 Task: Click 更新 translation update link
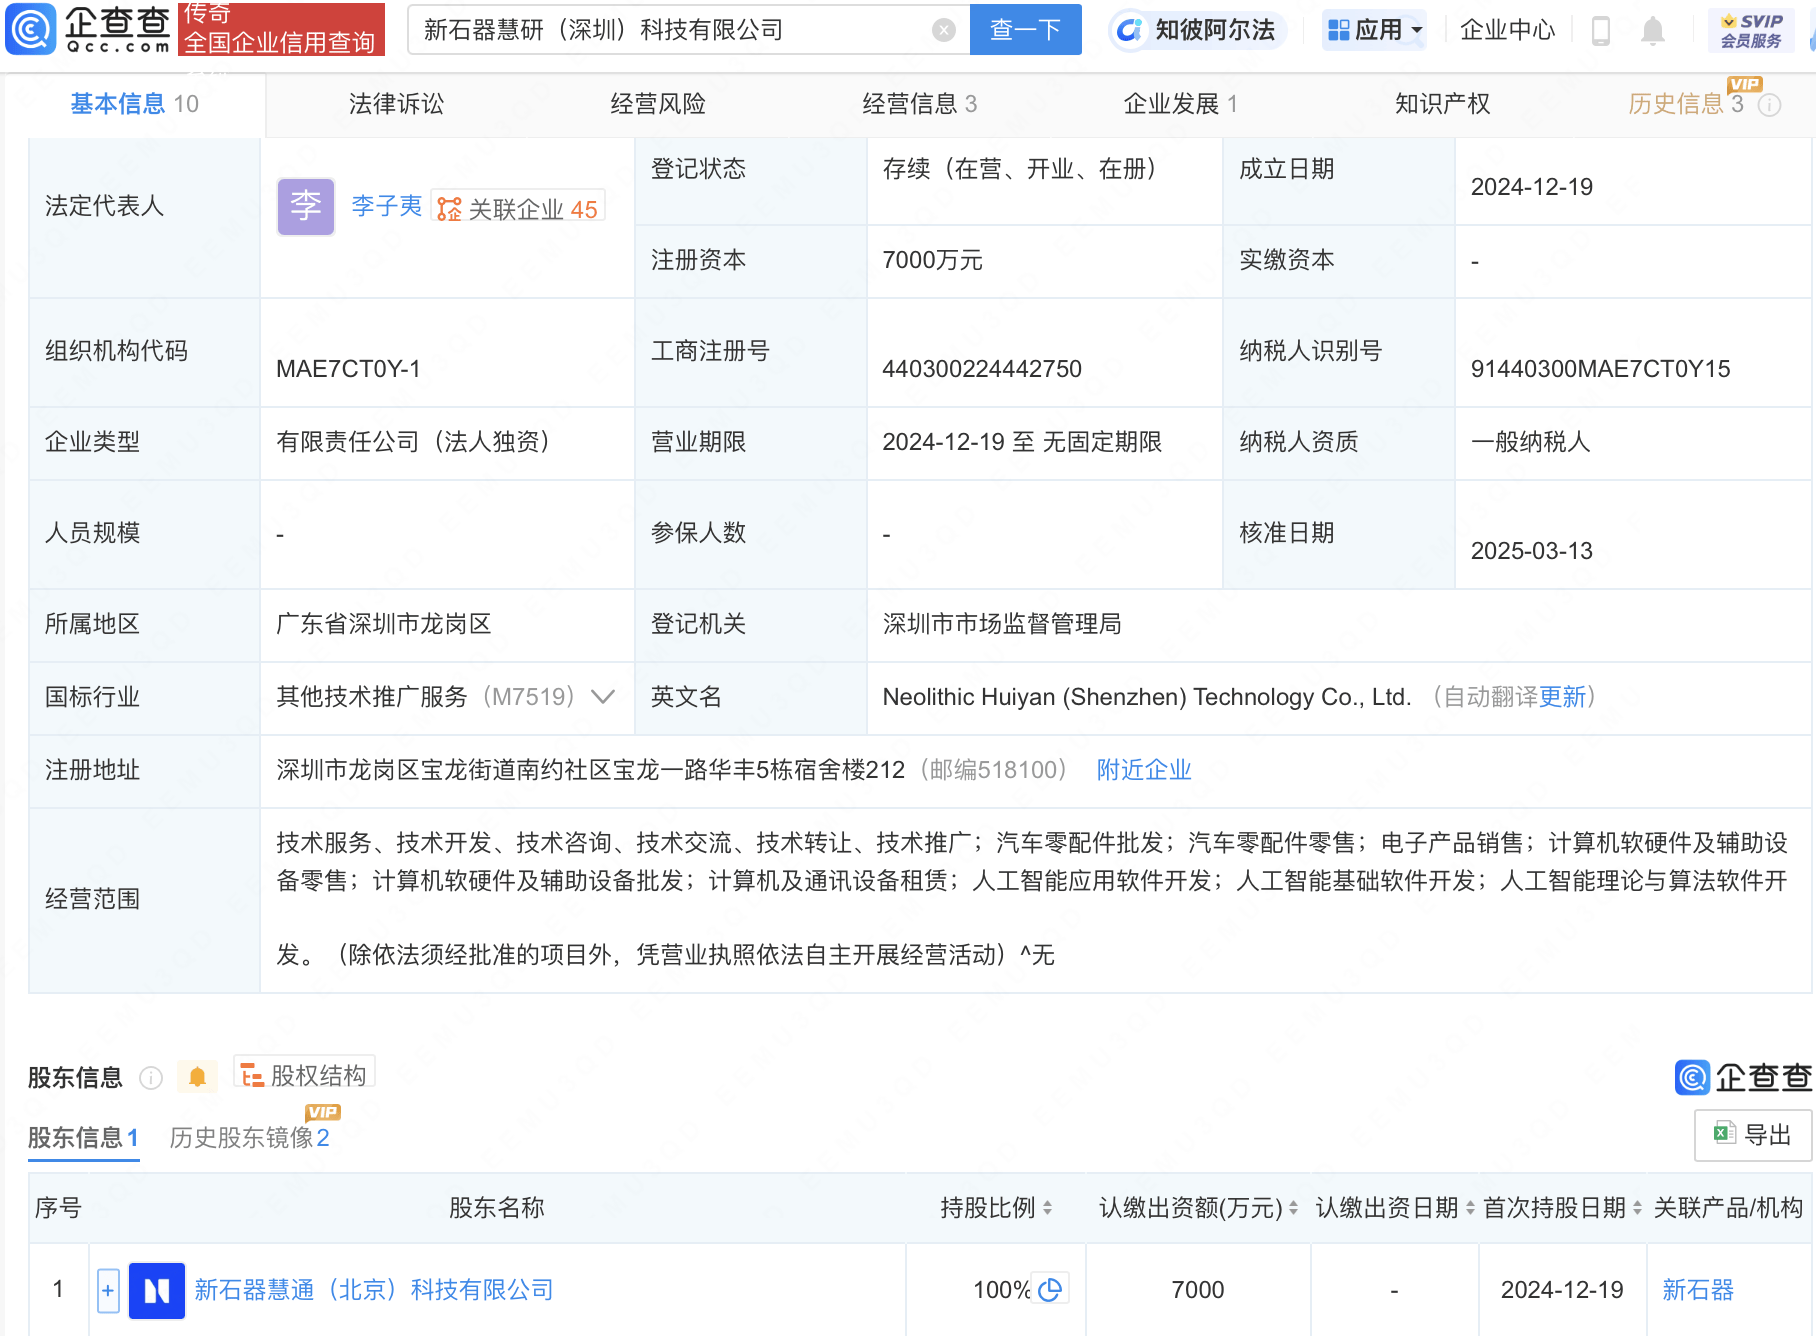(1562, 697)
